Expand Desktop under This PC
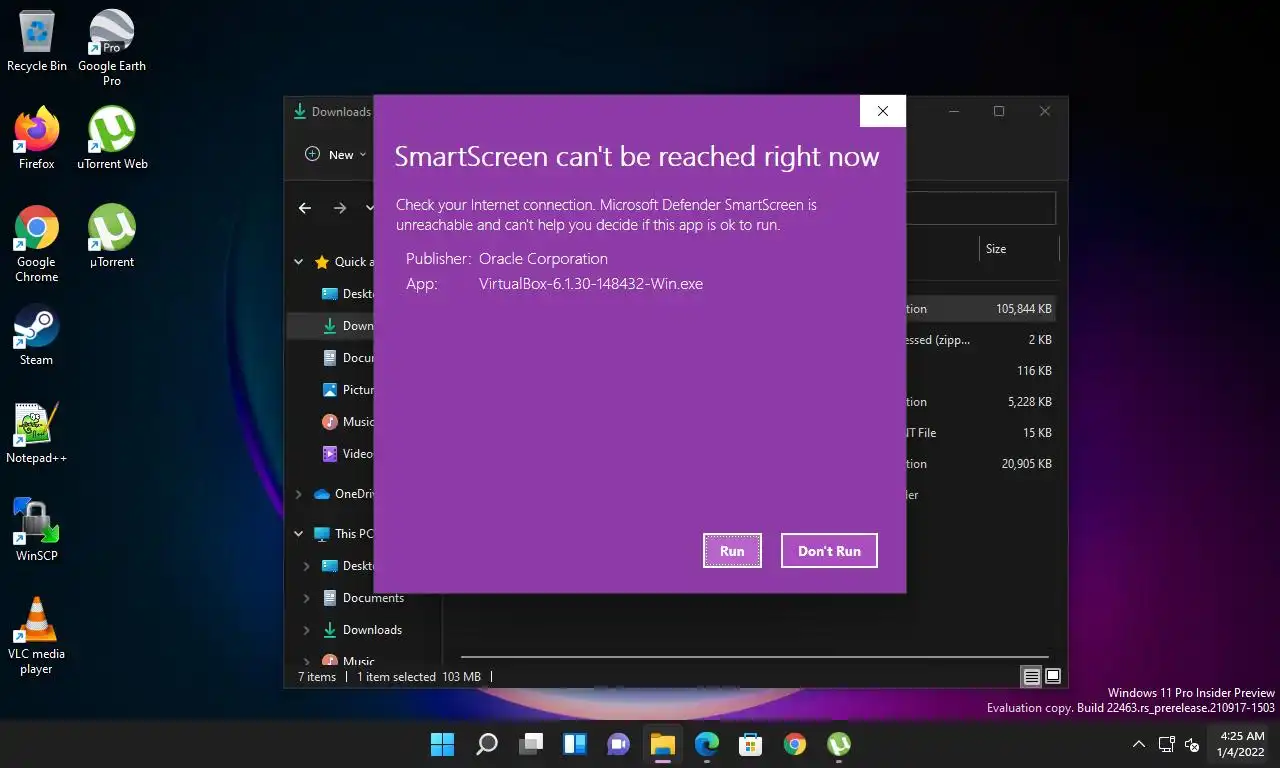This screenshot has width=1280, height=768. (307, 566)
